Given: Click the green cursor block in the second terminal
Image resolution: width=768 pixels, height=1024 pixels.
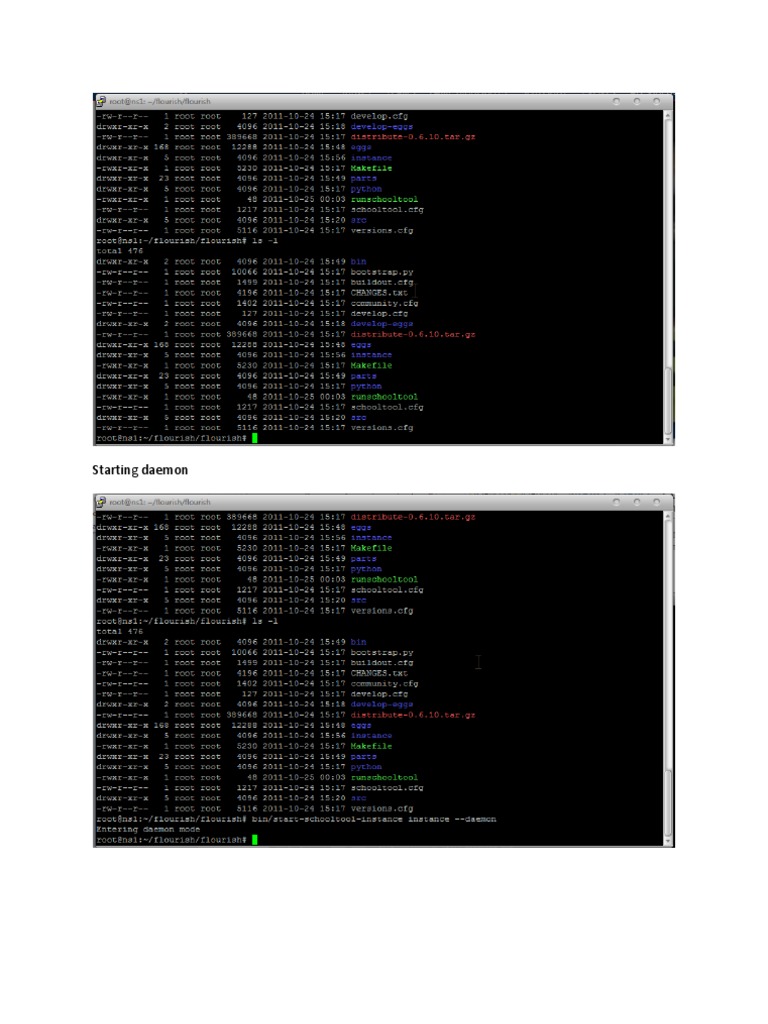Looking at the screenshot, I should point(255,840).
